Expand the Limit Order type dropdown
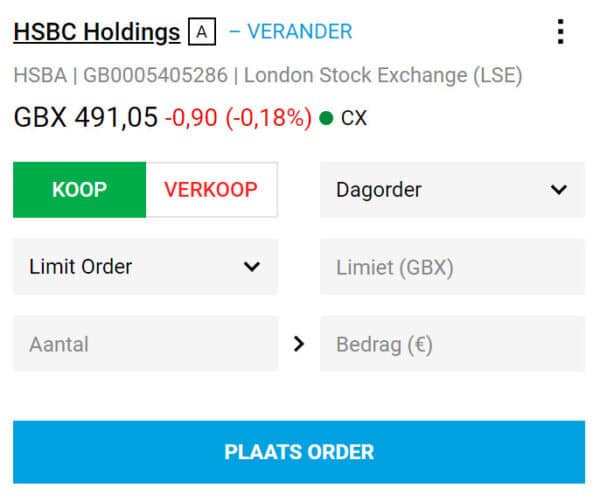Viewport: 600px width, 502px height. coord(145,267)
